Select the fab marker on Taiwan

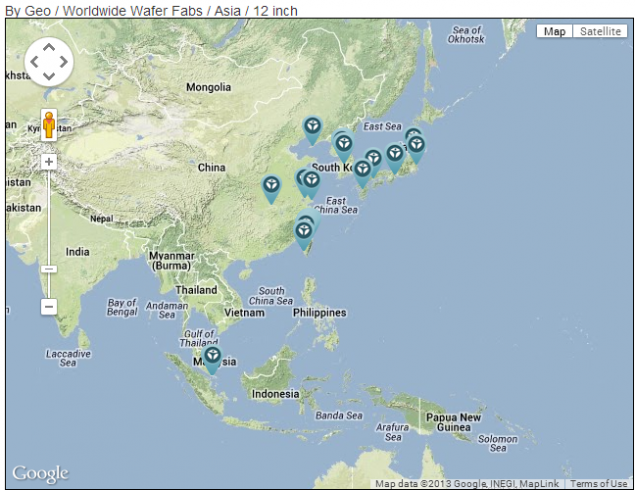304,232
